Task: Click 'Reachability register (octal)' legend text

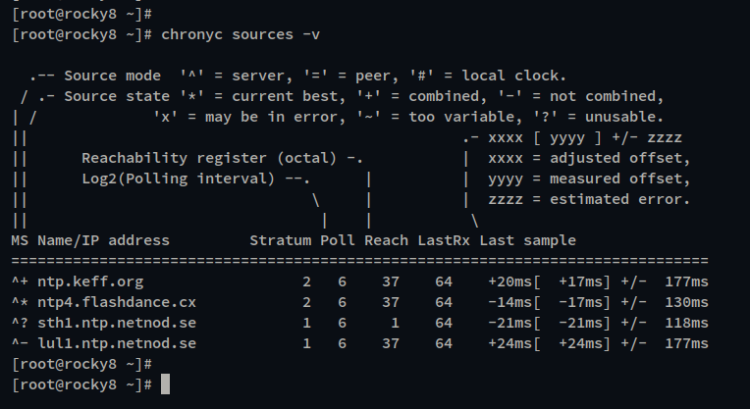Action: click(209, 158)
